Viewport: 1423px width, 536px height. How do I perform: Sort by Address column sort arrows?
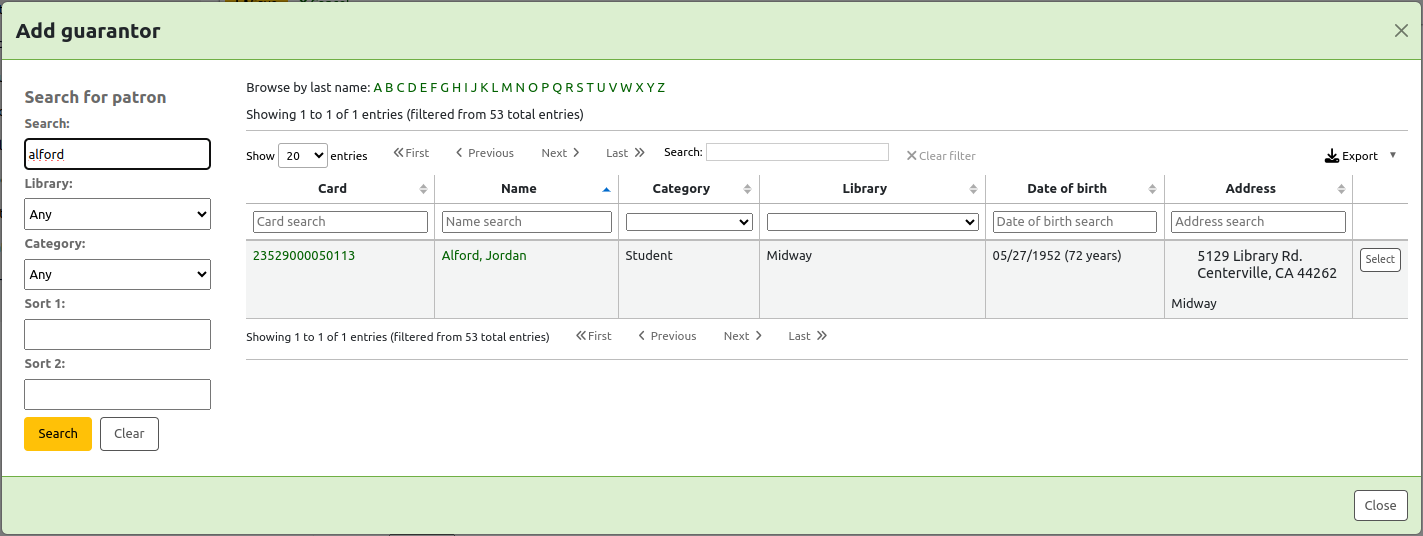pyautogui.click(x=1340, y=189)
